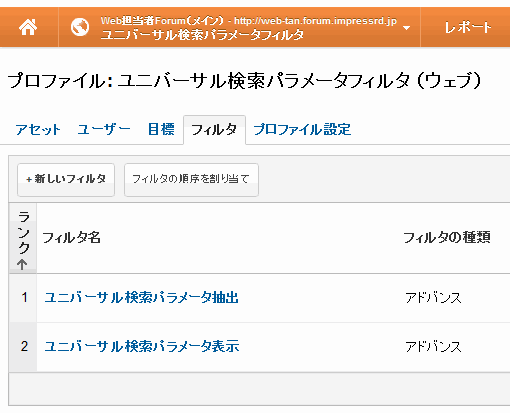This screenshot has height=413, width=510.
Task: Select the rank 1 row cell
Action: click(x=24, y=297)
